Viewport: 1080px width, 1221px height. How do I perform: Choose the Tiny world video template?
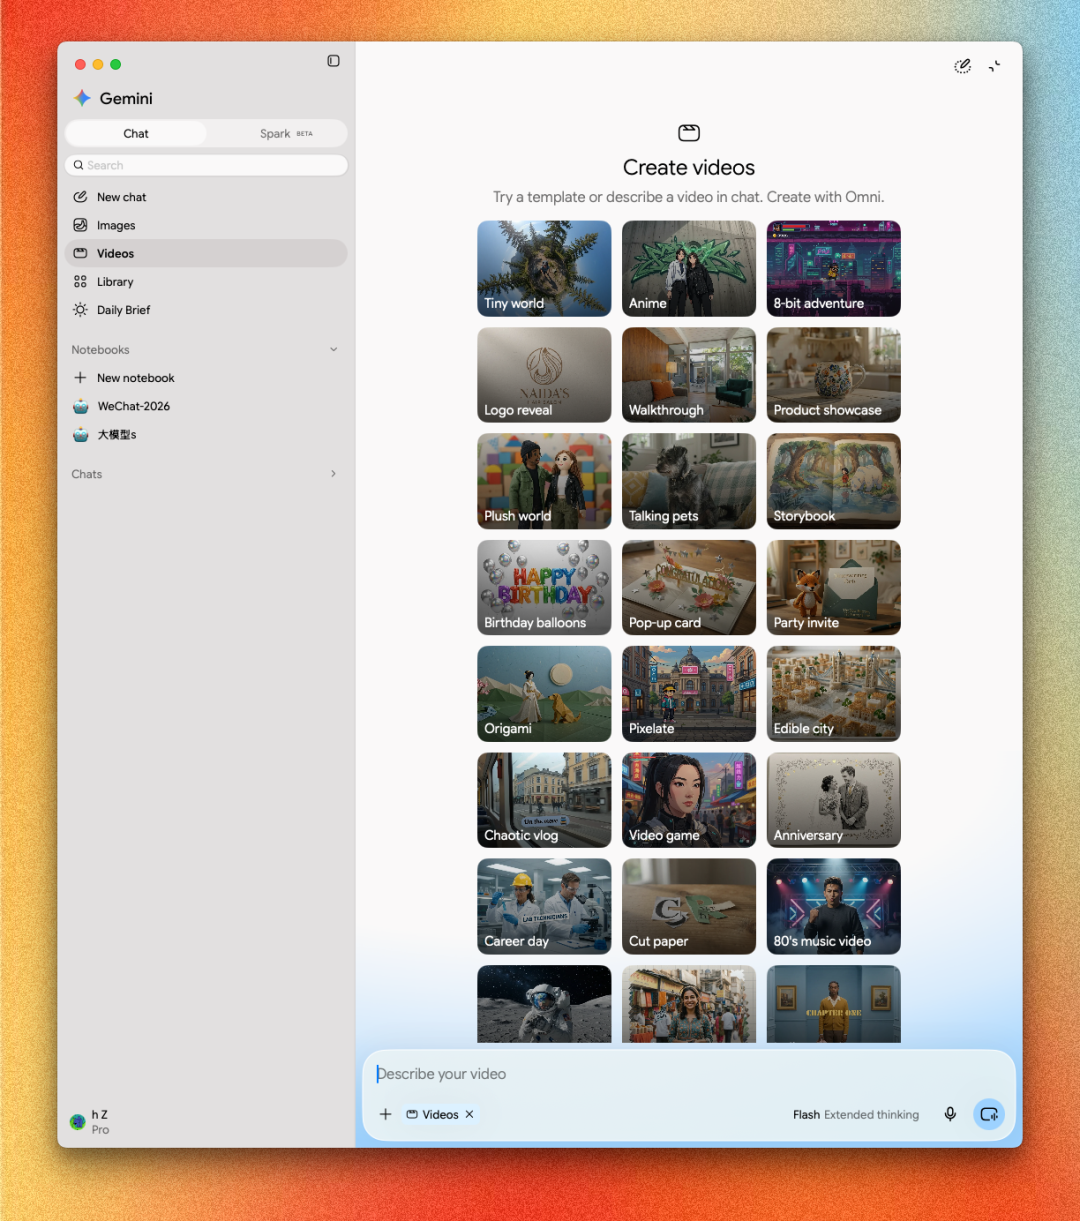click(544, 268)
